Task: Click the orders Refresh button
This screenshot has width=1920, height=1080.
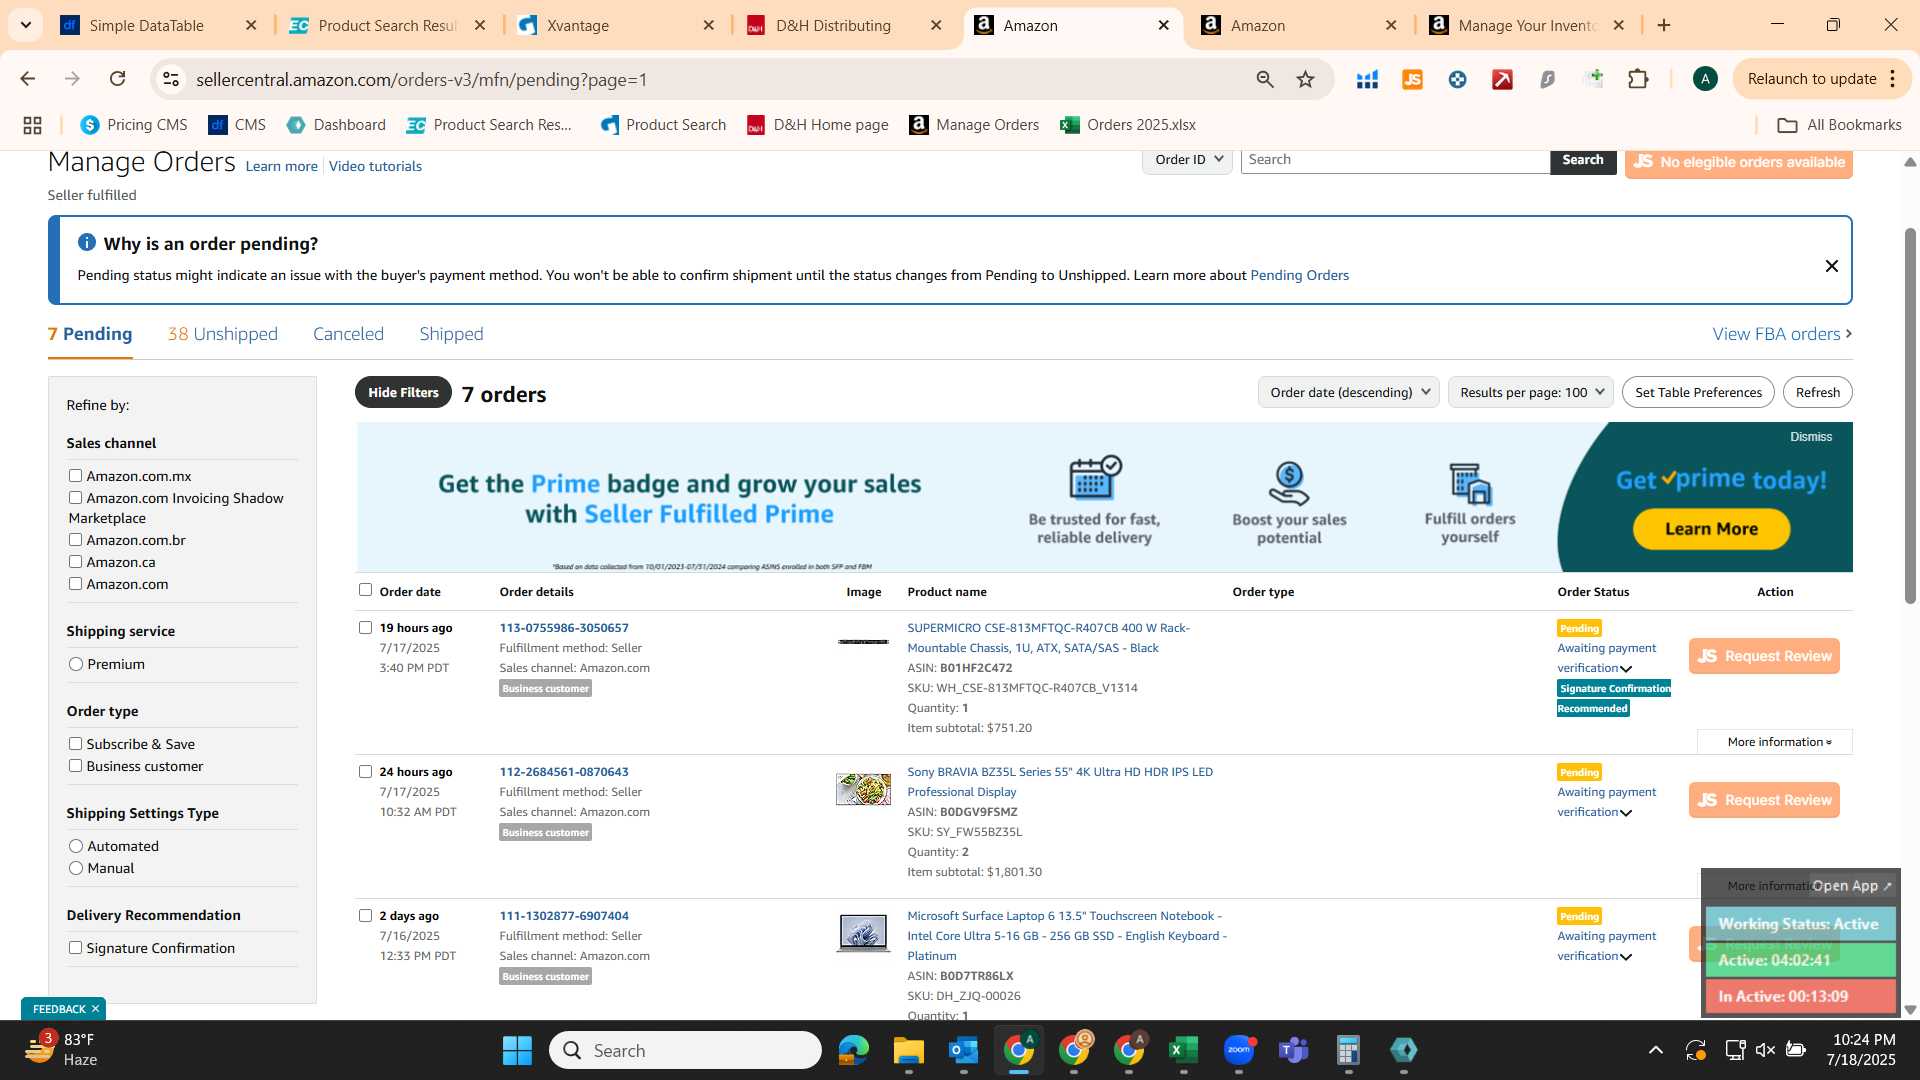Action: click(1817, 392)
